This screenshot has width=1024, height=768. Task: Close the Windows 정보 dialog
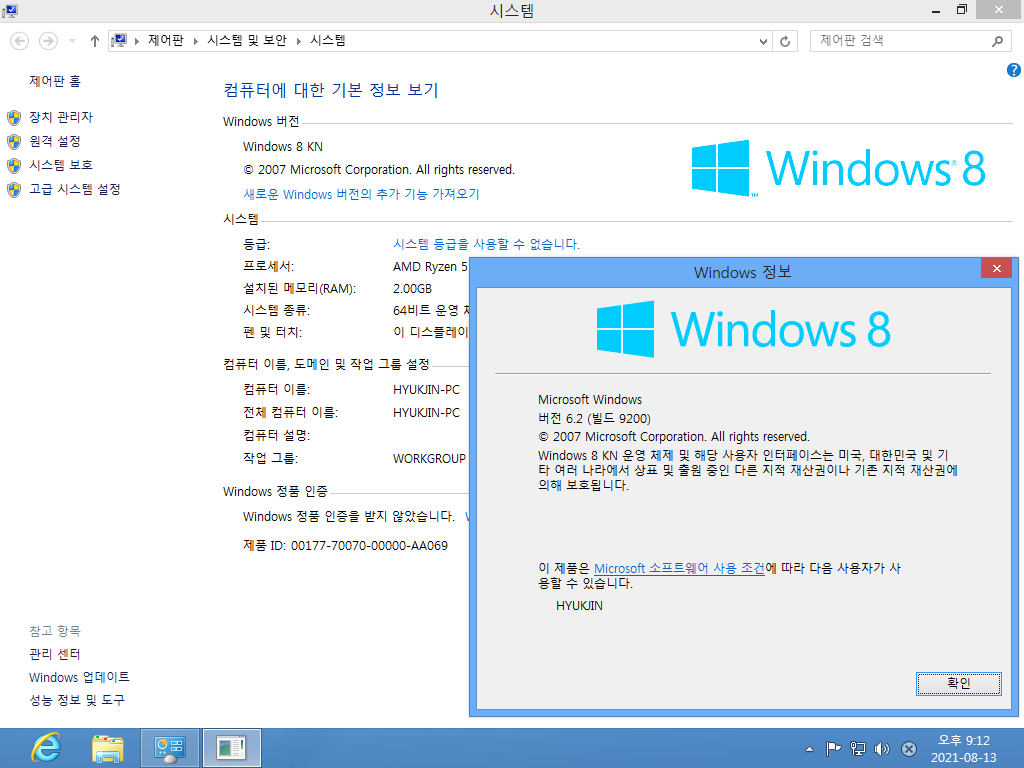point(997,268)
